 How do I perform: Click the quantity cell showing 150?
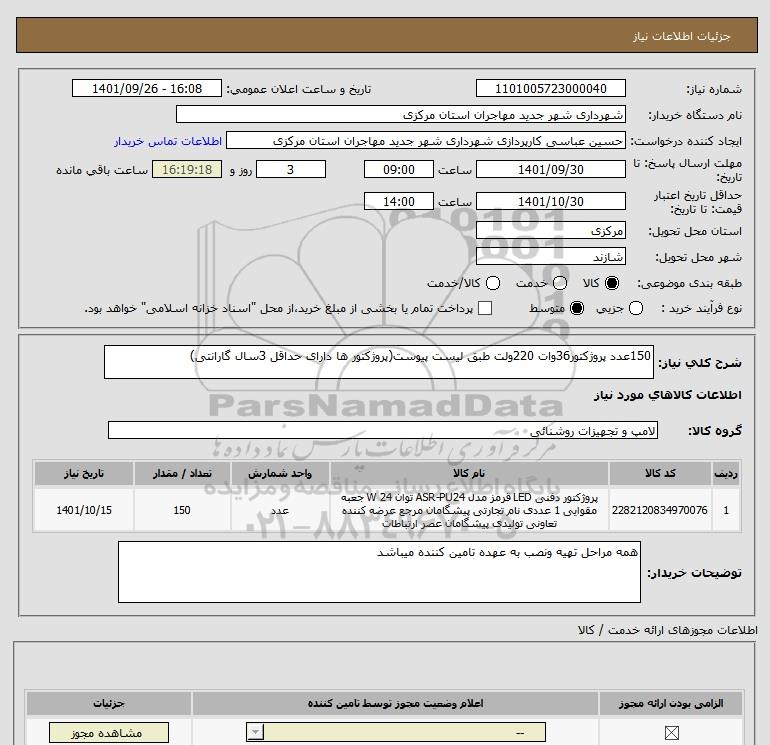click(x=182, y=510)
